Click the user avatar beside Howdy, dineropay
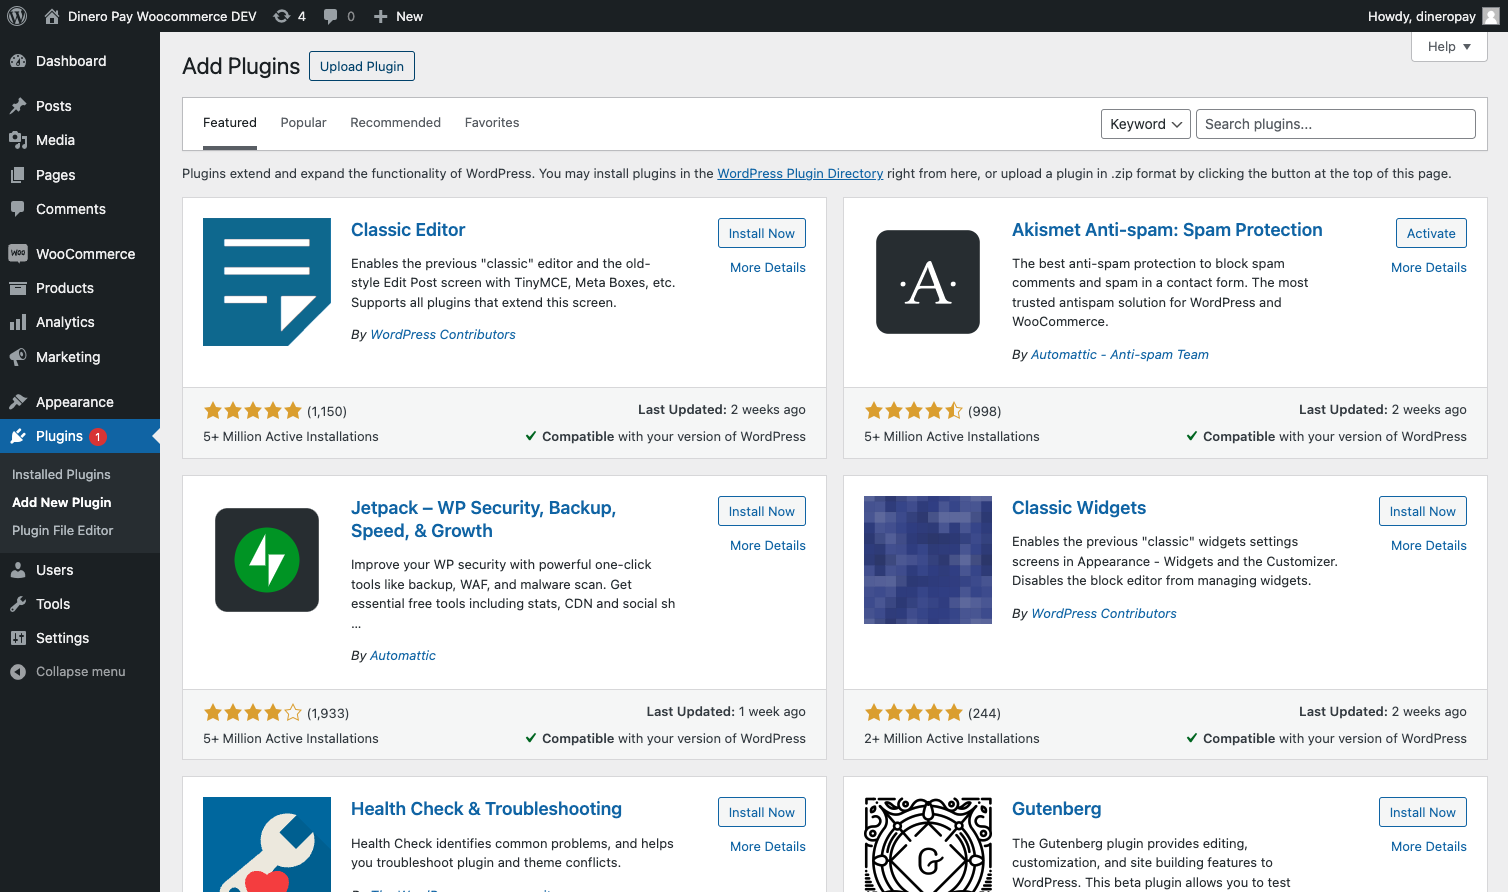The height and width of the screenshot is (892, 1508). point(1490,16)
